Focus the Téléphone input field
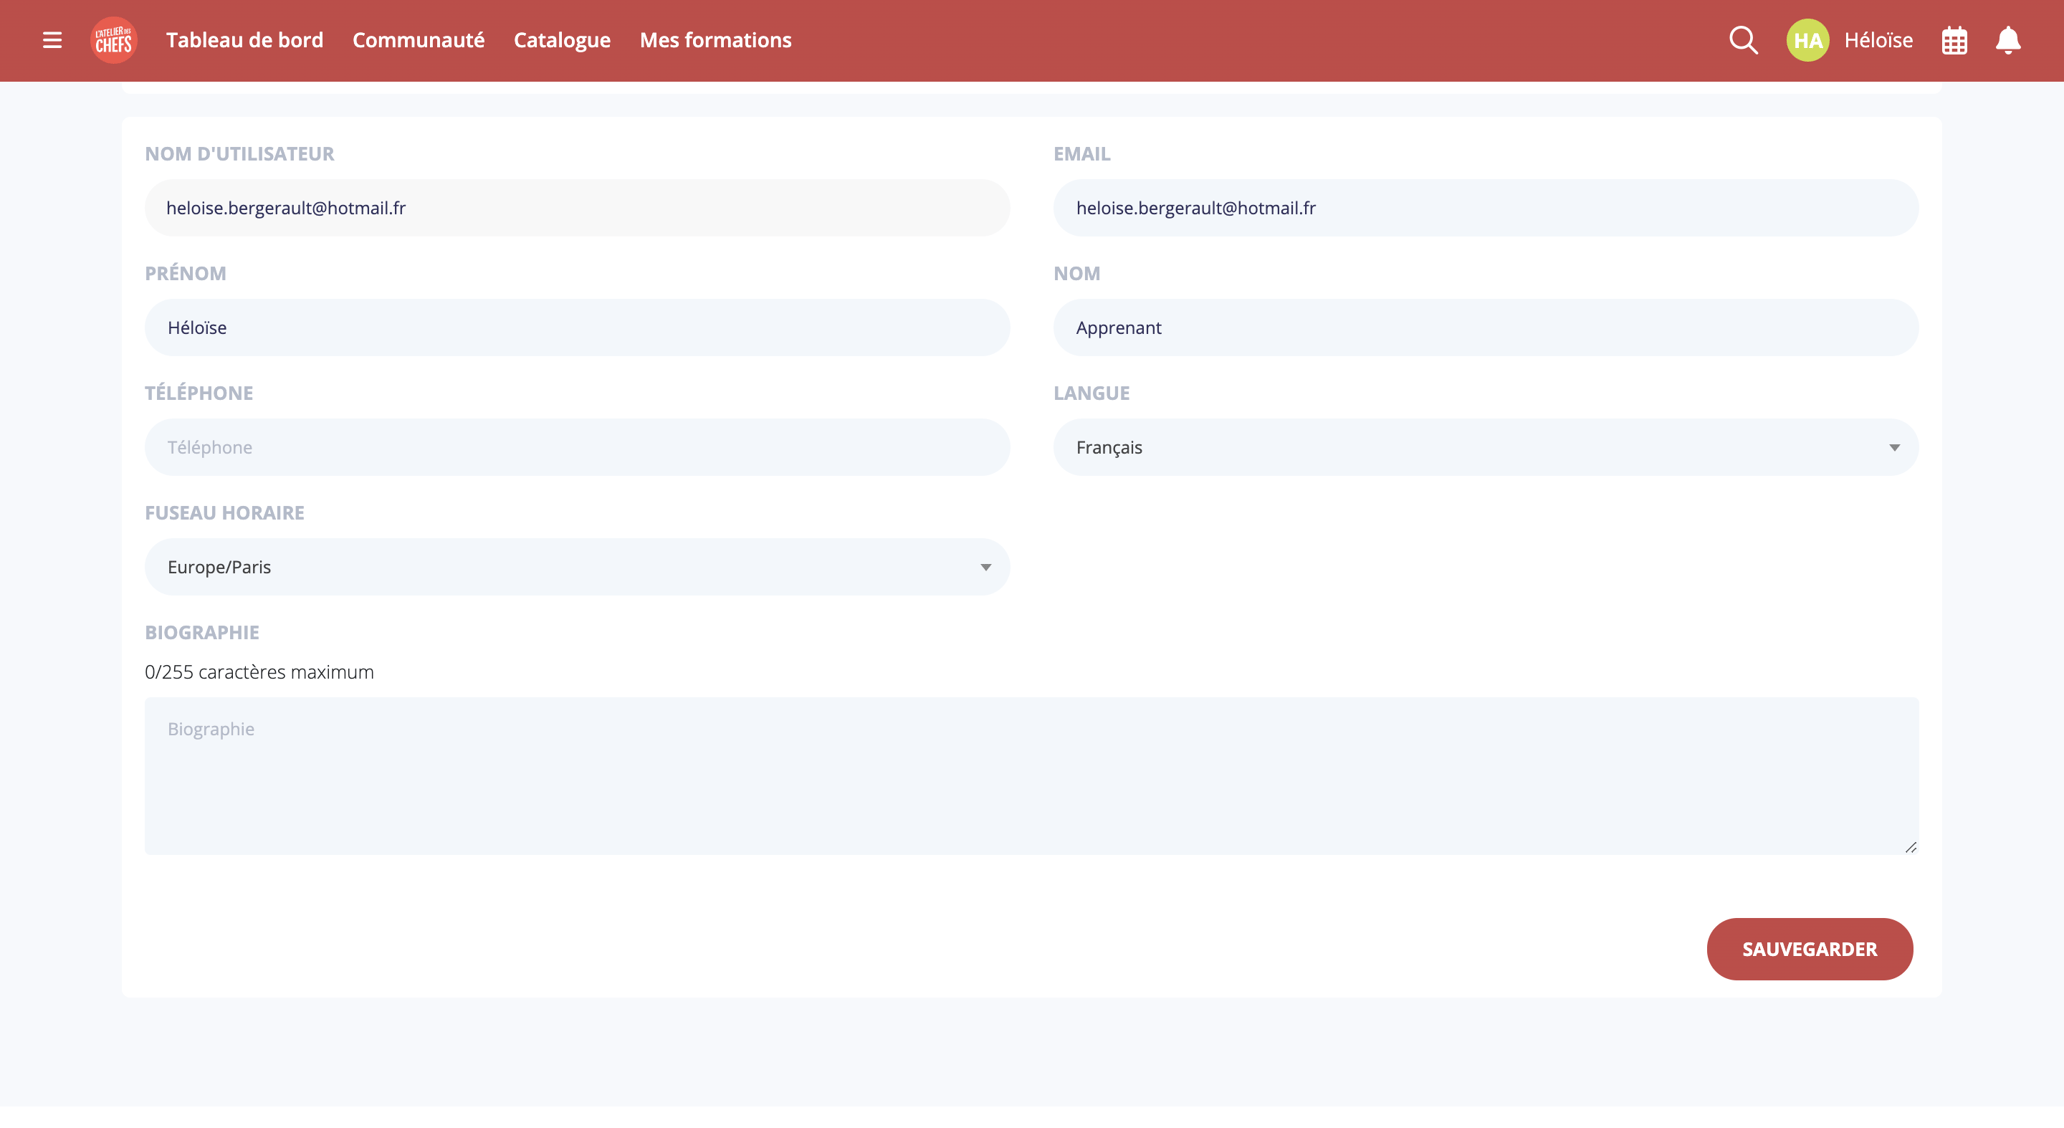Viewport: 2064px width, 1128px height. 577,447
